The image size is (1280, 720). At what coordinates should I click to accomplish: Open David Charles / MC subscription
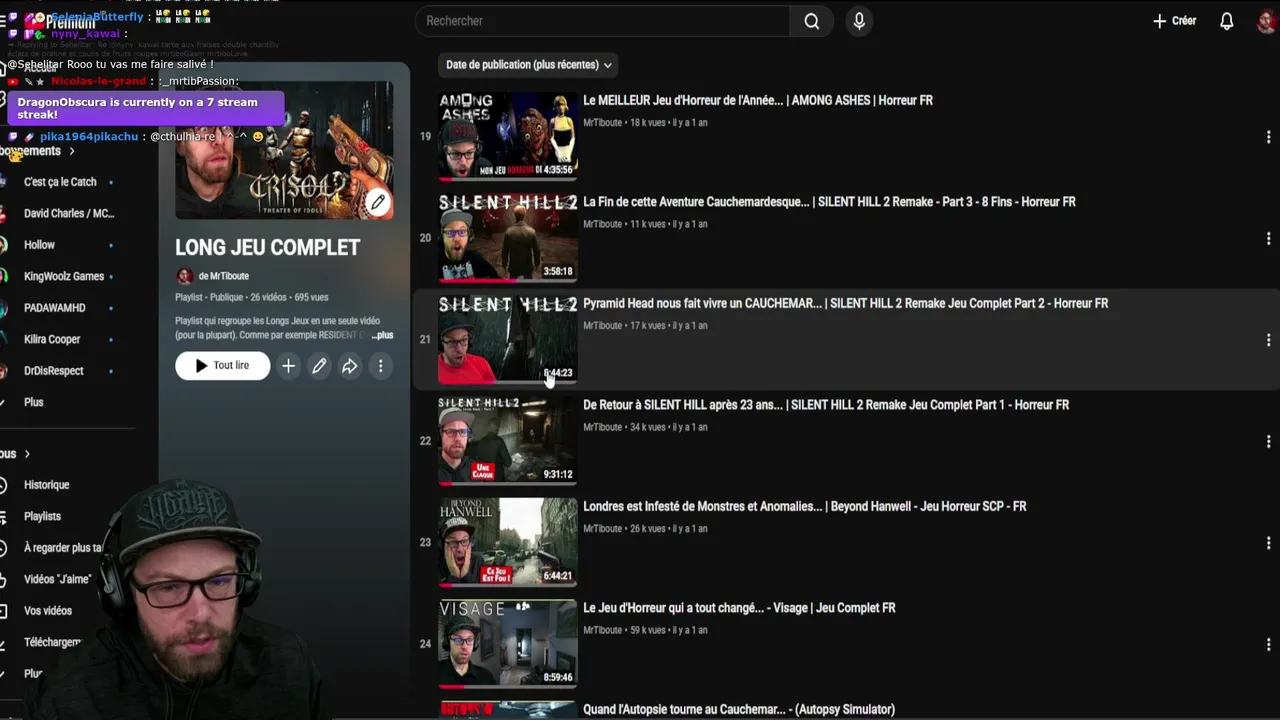pyautogui.click(x=68, y=213)
